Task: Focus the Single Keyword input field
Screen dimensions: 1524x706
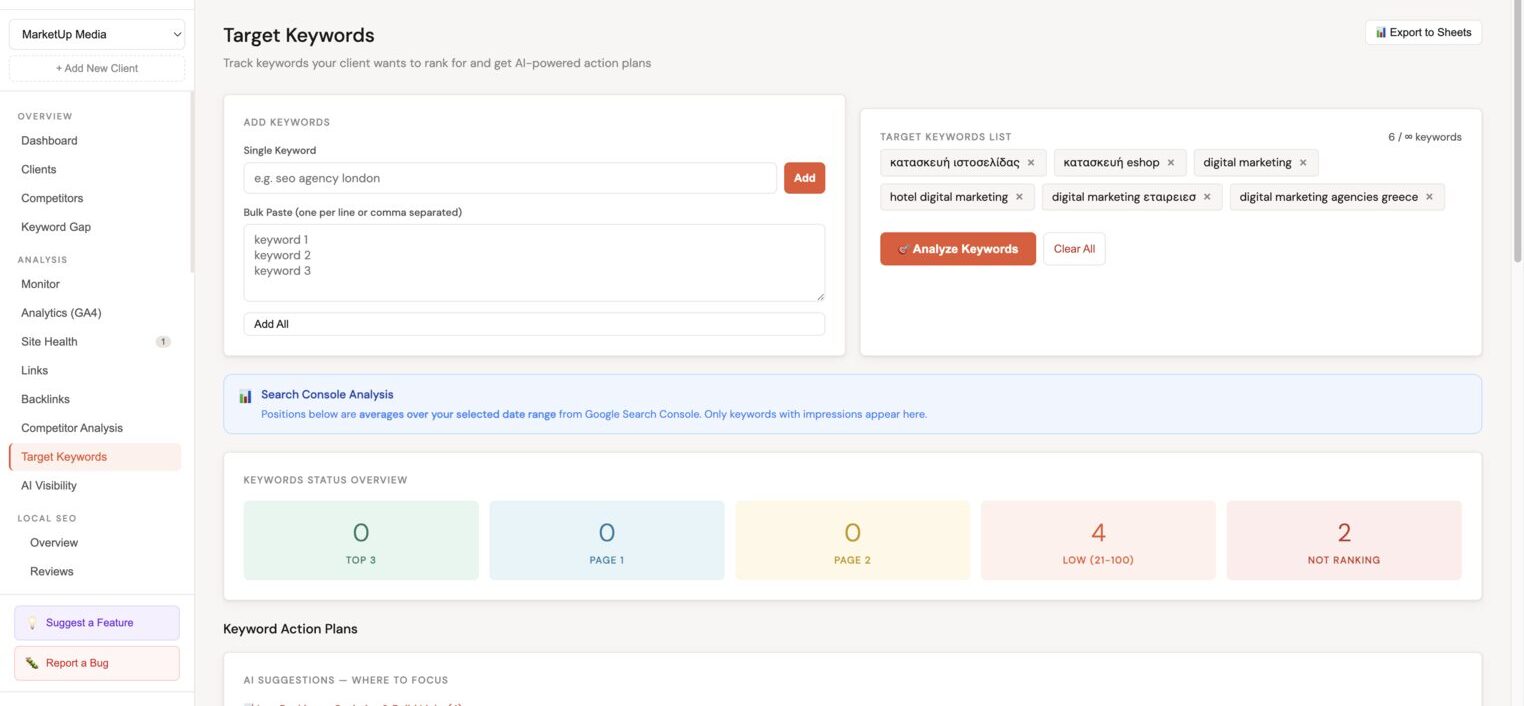Action: tap(510, 178)
